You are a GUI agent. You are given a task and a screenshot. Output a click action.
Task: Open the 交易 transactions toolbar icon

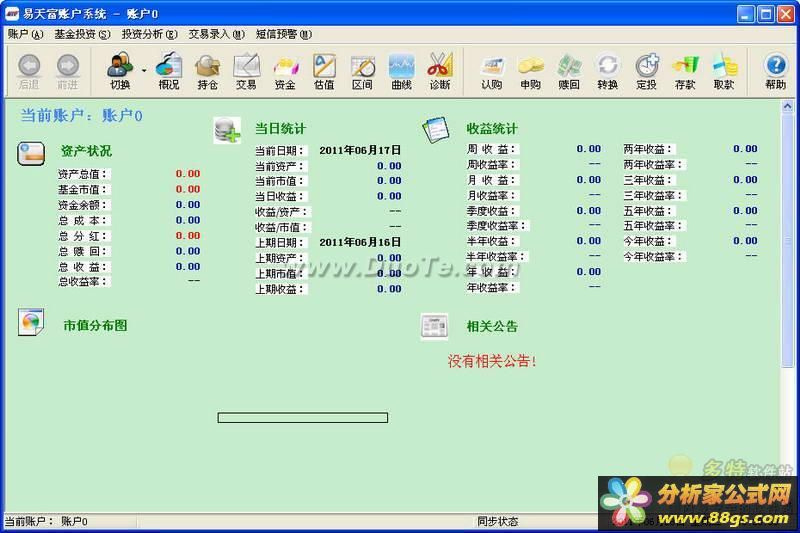click(246, 71)
